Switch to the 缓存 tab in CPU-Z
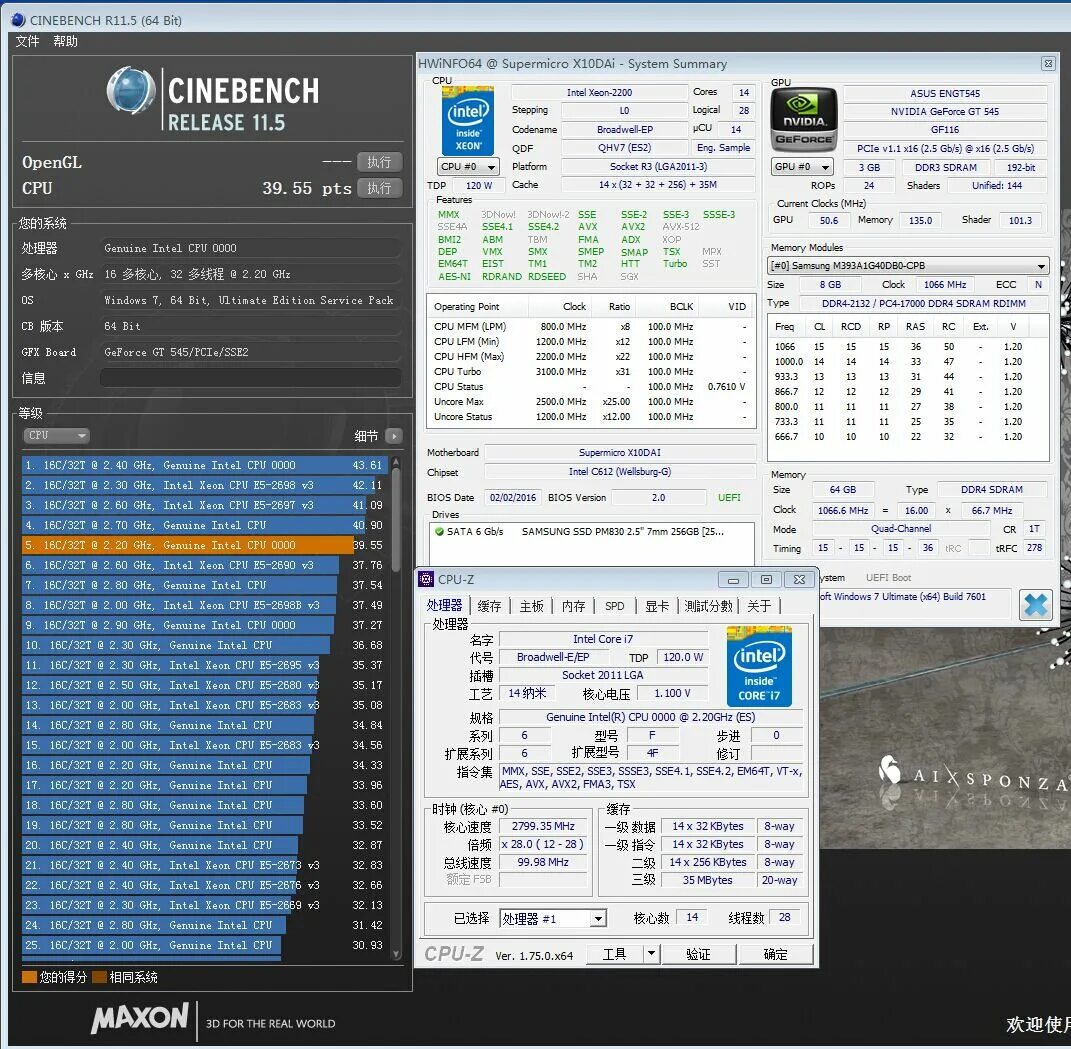The width and height of the screenshot is (1071, 1049). (489, 606)
